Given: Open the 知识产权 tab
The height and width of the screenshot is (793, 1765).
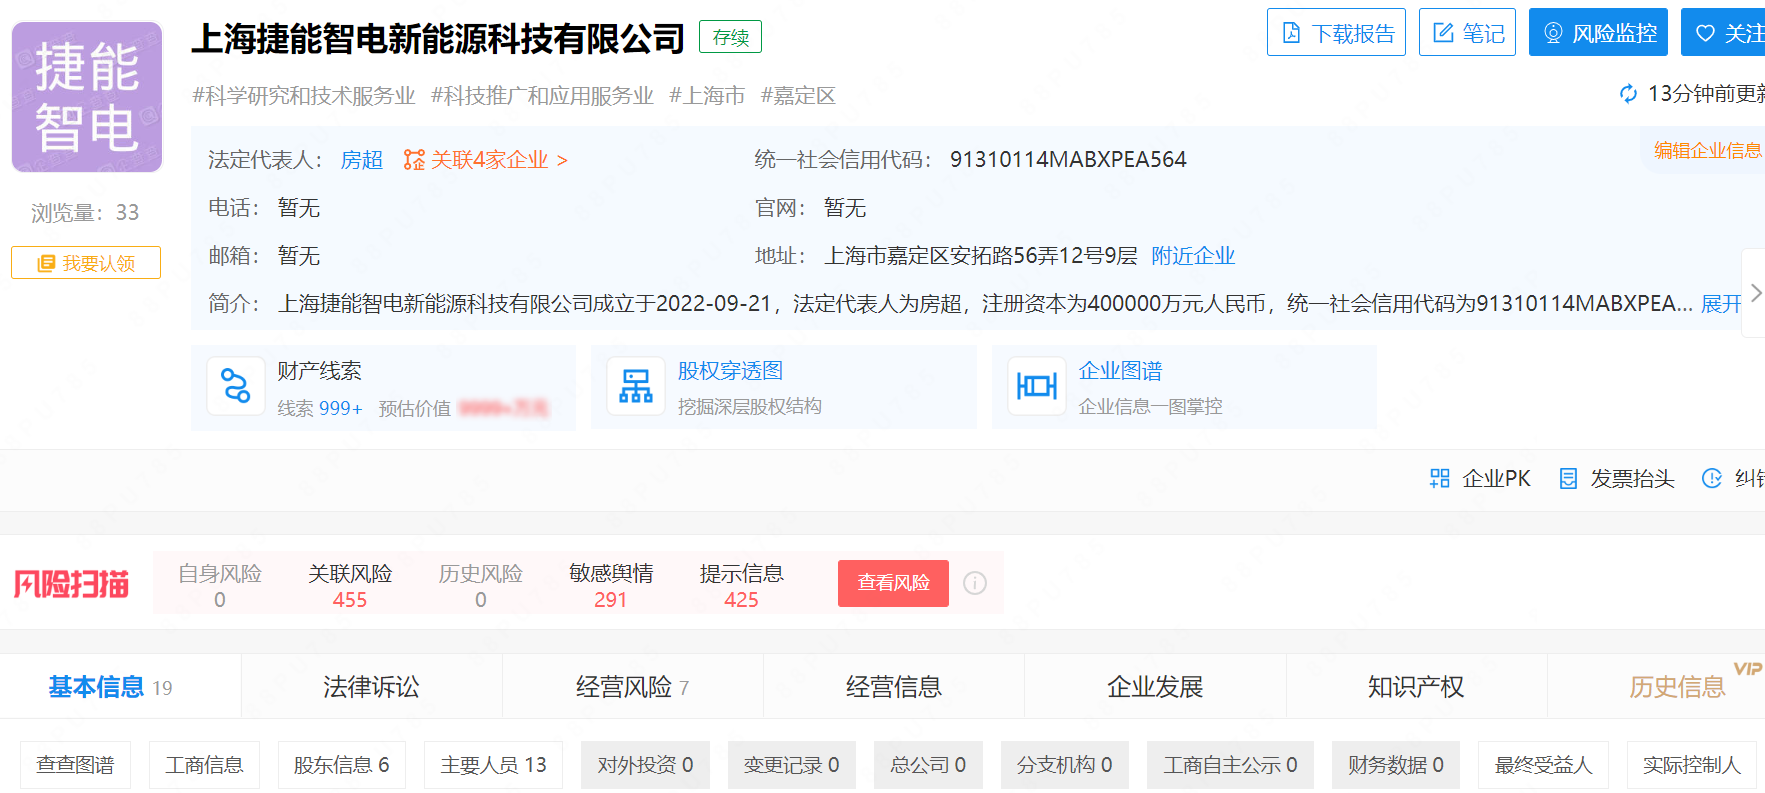Looking at the screenshot, I should 1415,687.
